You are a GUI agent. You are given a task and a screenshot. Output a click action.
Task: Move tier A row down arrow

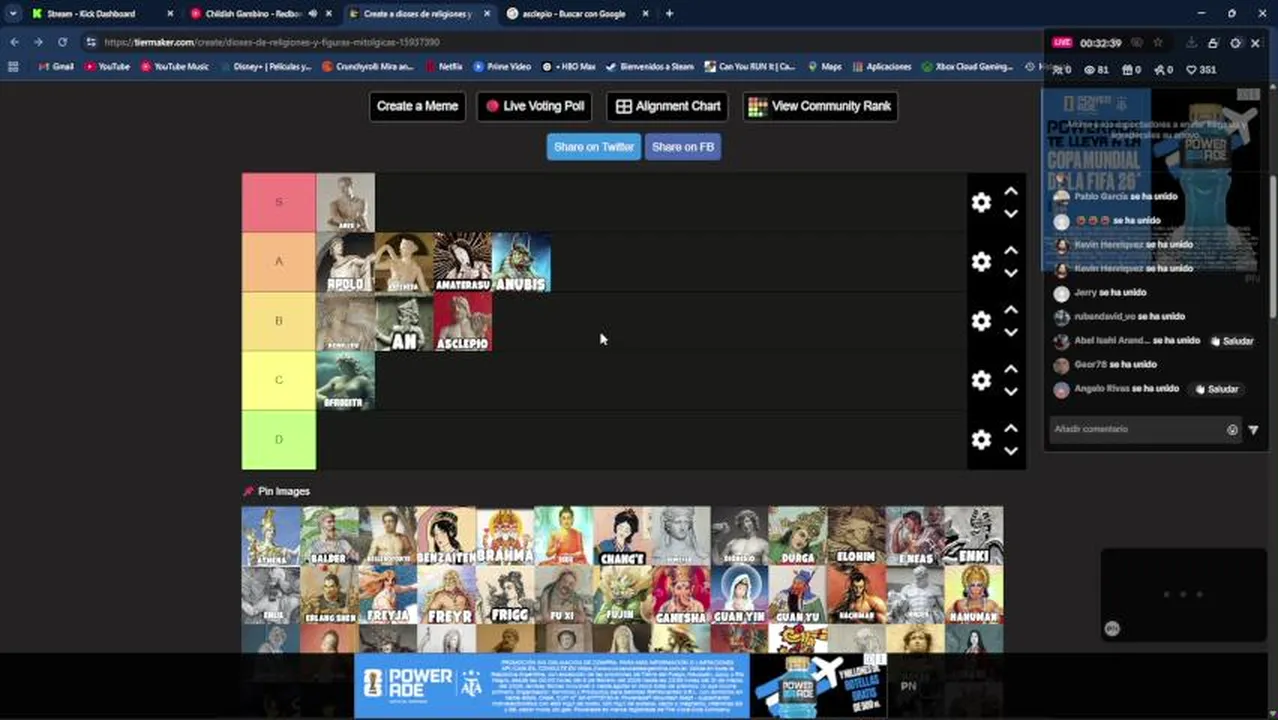point(1011,273)
